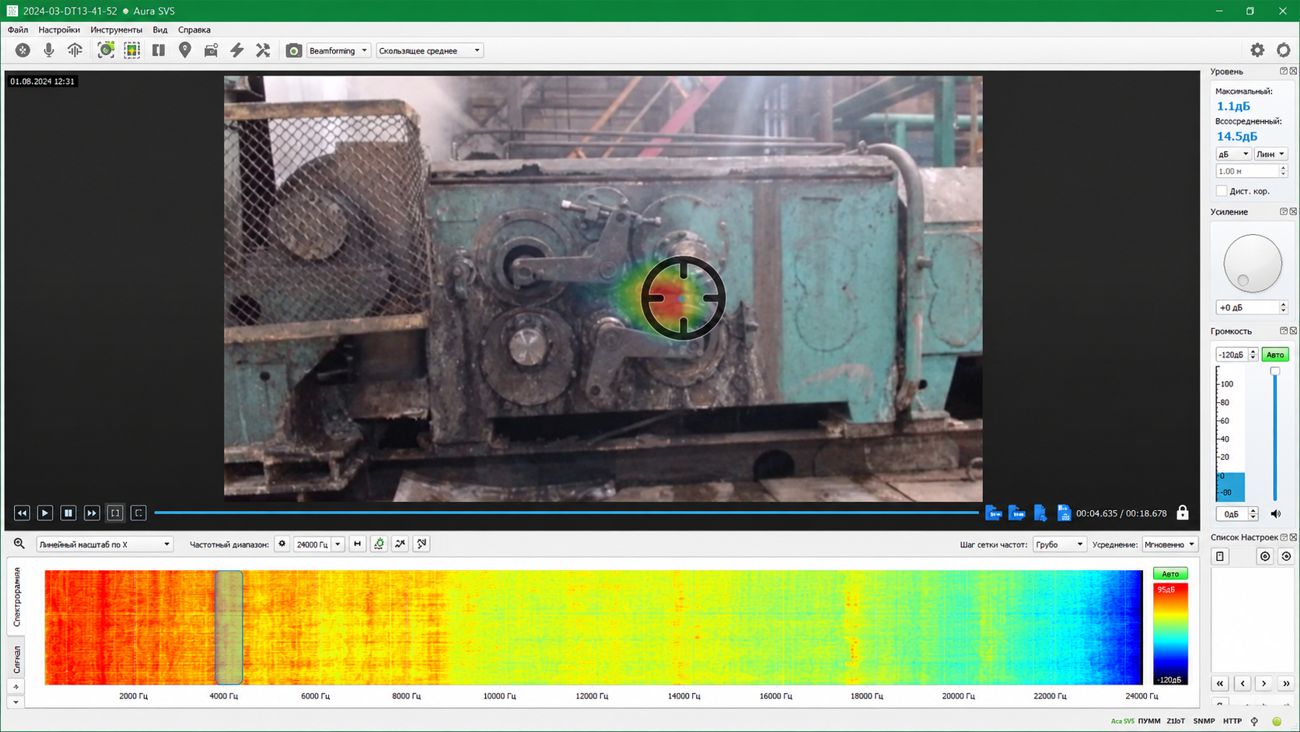The width and height of the screenshot is (1300, 732).
Task: Click the video camera record icon
Action: click(x=211, y=50)
